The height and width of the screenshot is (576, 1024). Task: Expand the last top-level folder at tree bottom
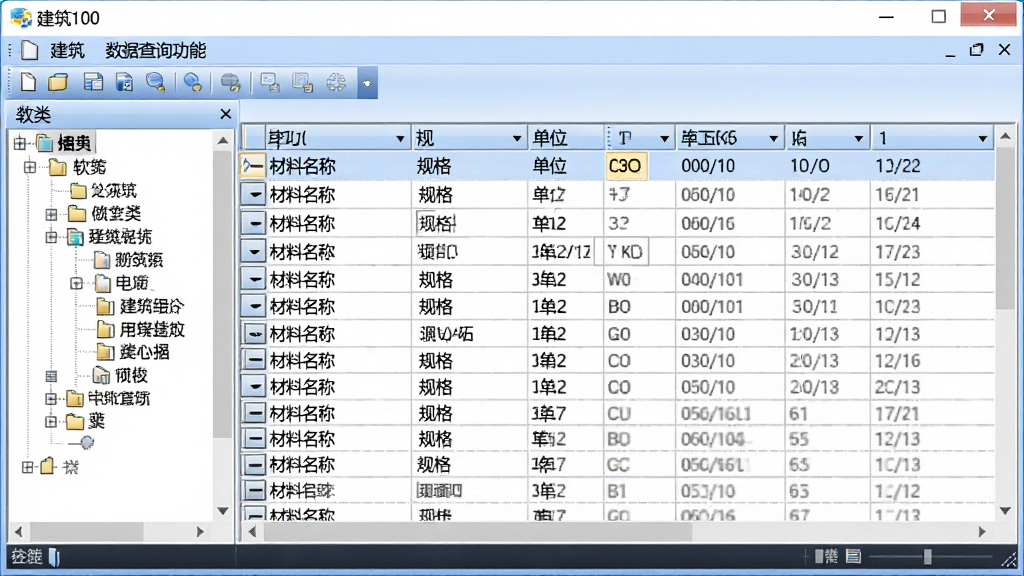27,467
